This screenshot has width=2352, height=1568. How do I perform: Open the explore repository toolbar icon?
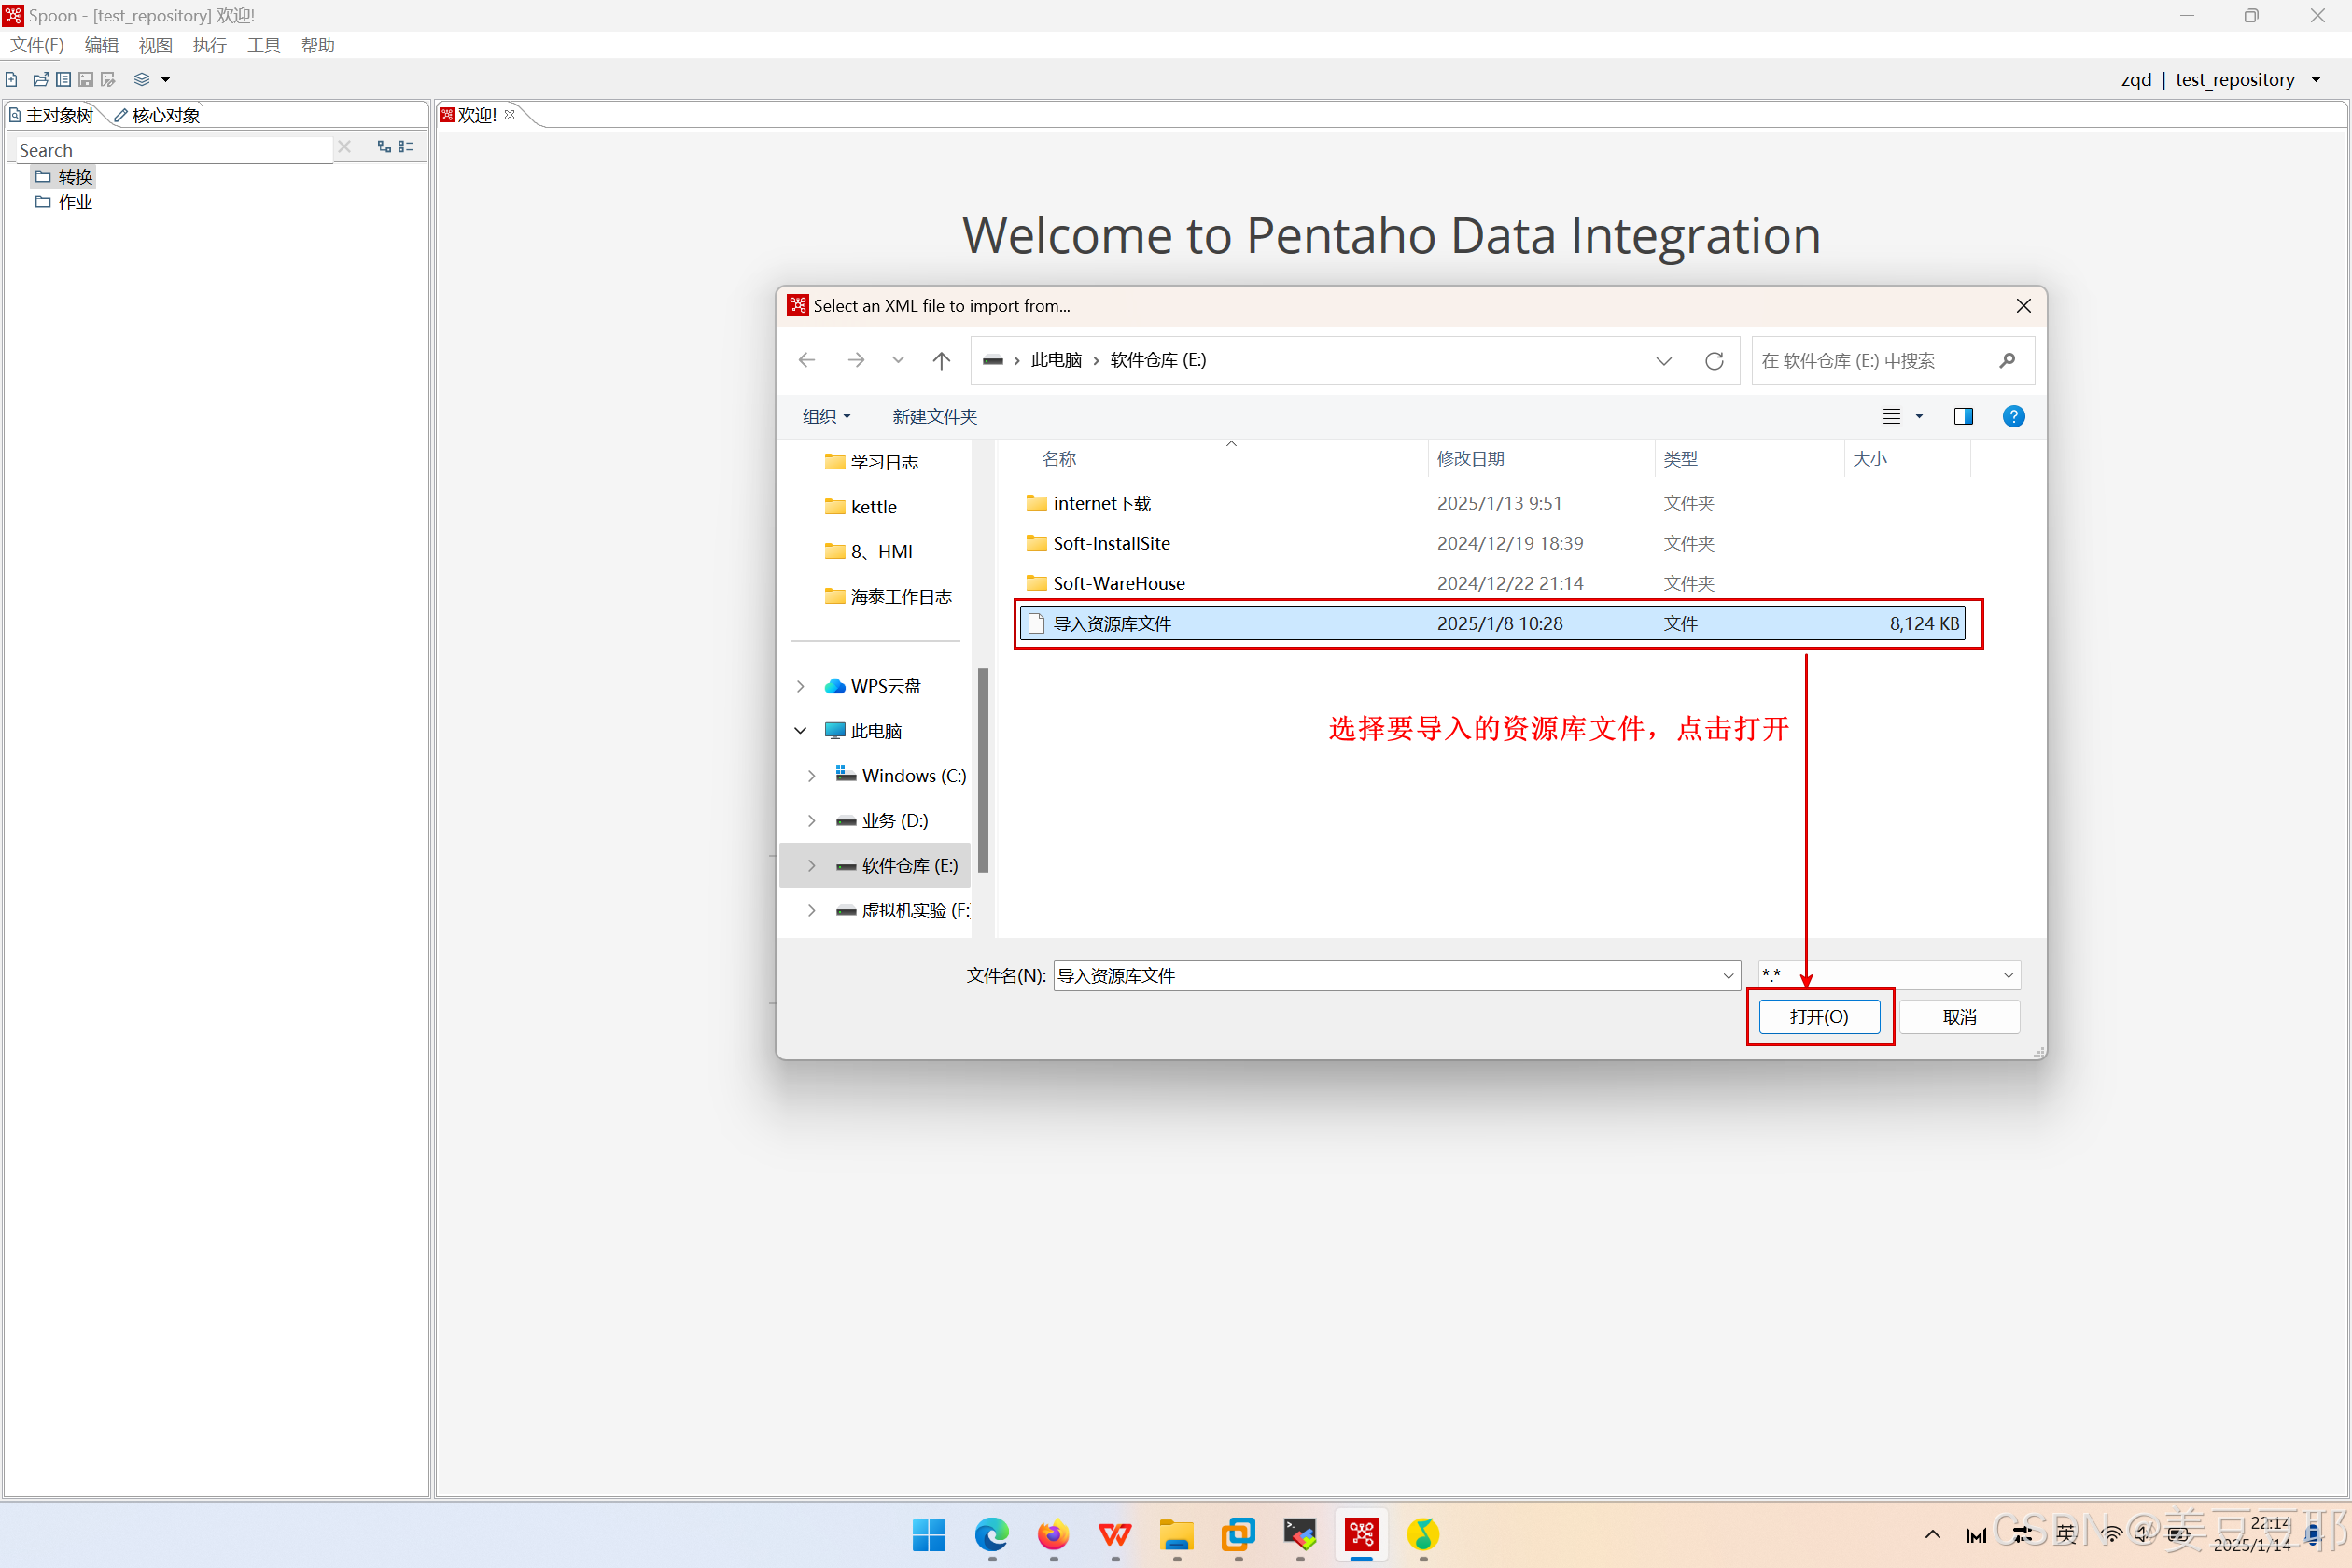[63, 79]
